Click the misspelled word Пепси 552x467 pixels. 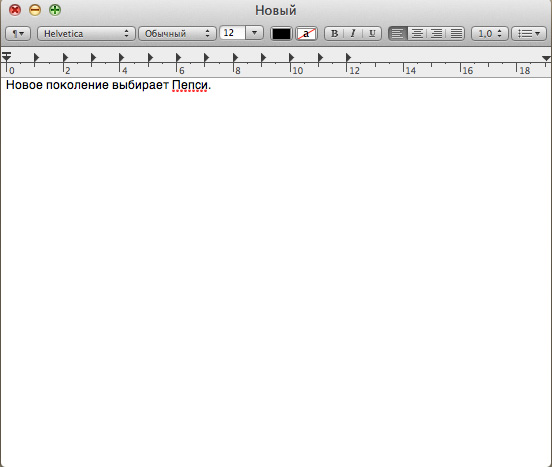(190, 85)
